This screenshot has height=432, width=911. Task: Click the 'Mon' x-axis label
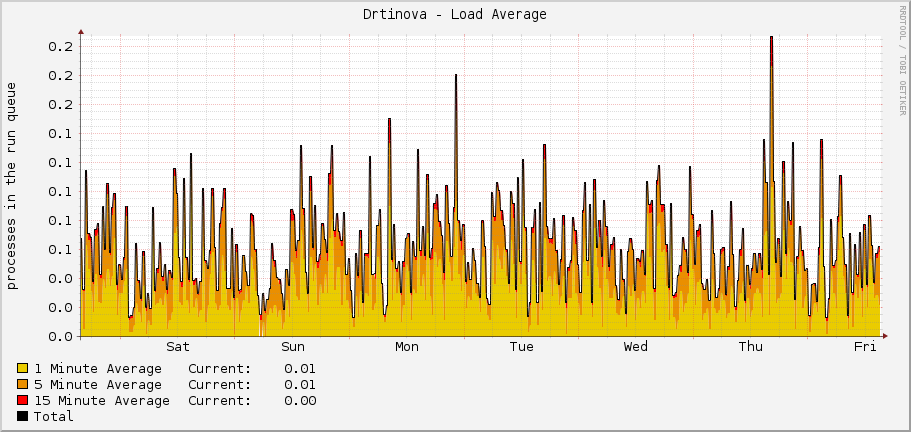(407, 347)
